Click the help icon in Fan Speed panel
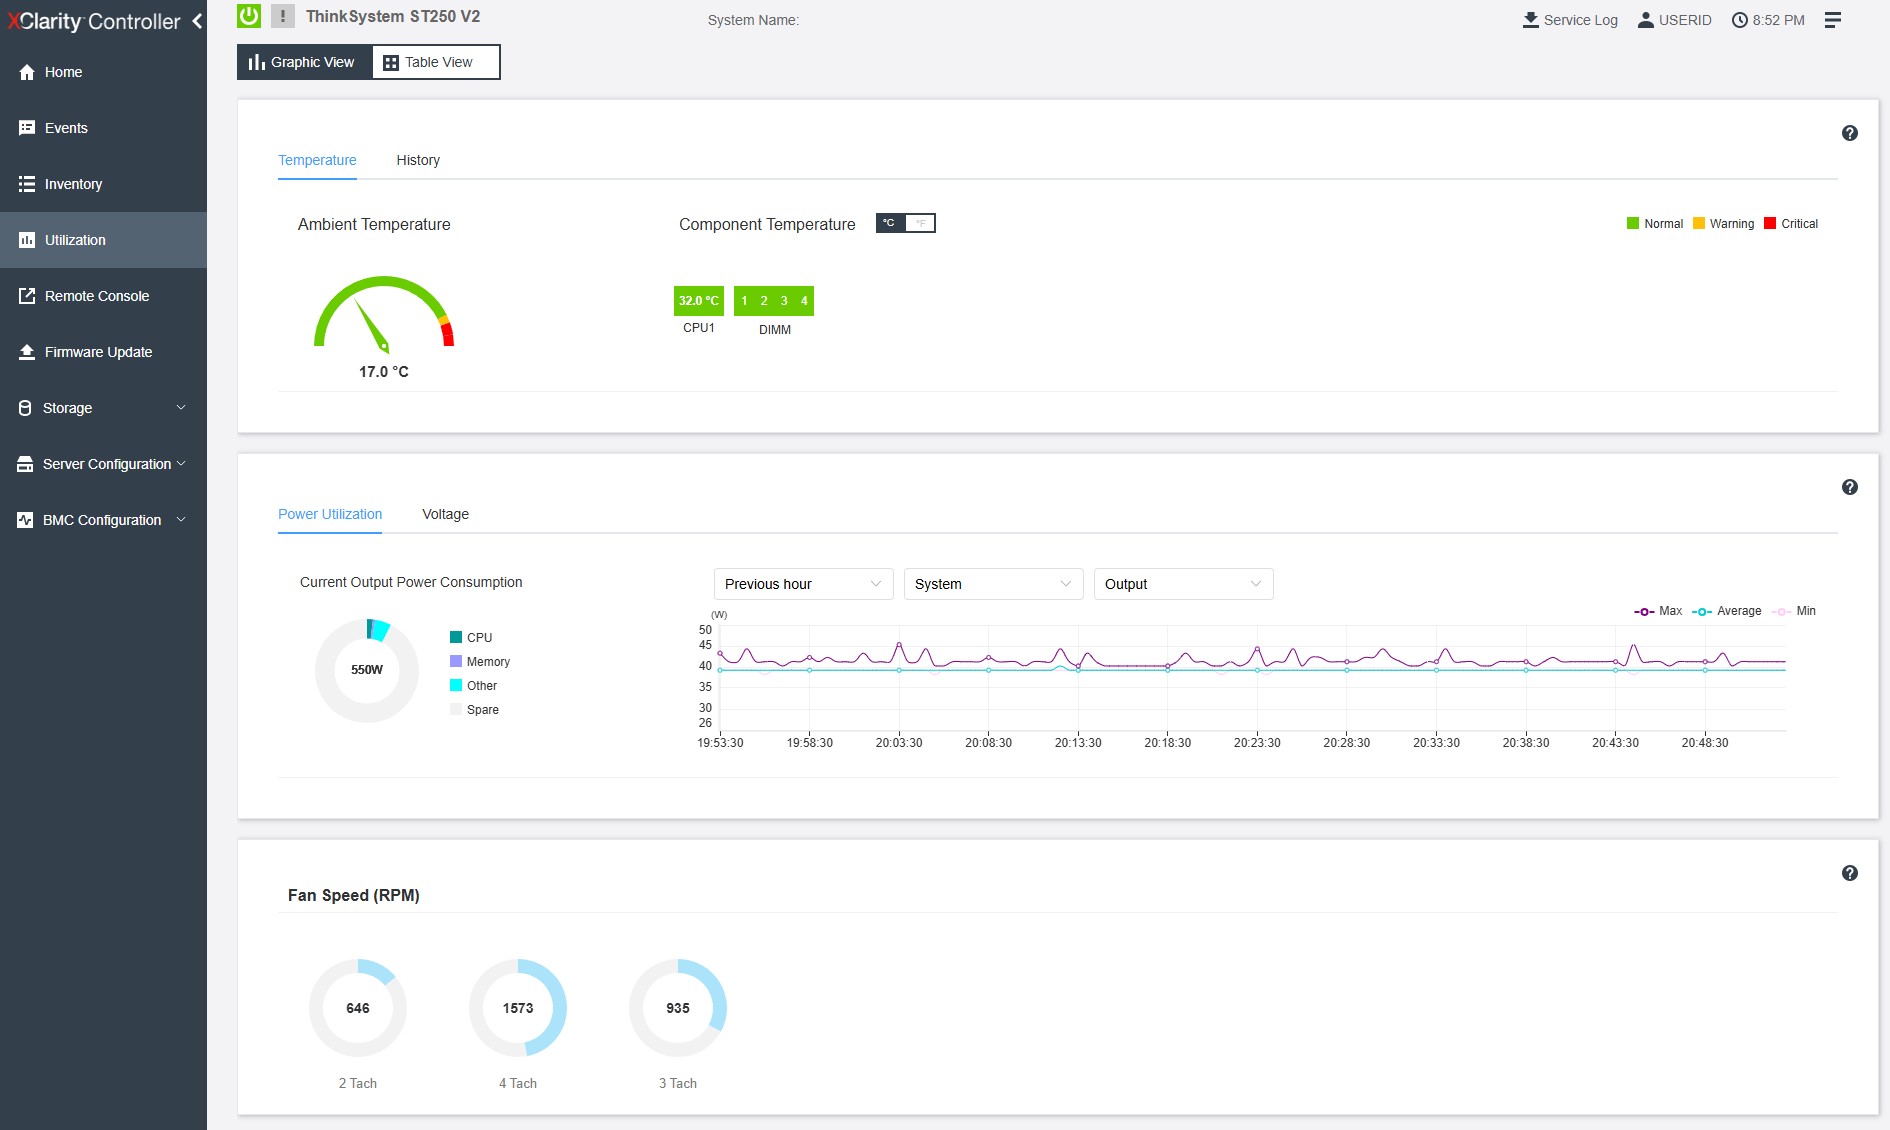 click(1849, 873)
